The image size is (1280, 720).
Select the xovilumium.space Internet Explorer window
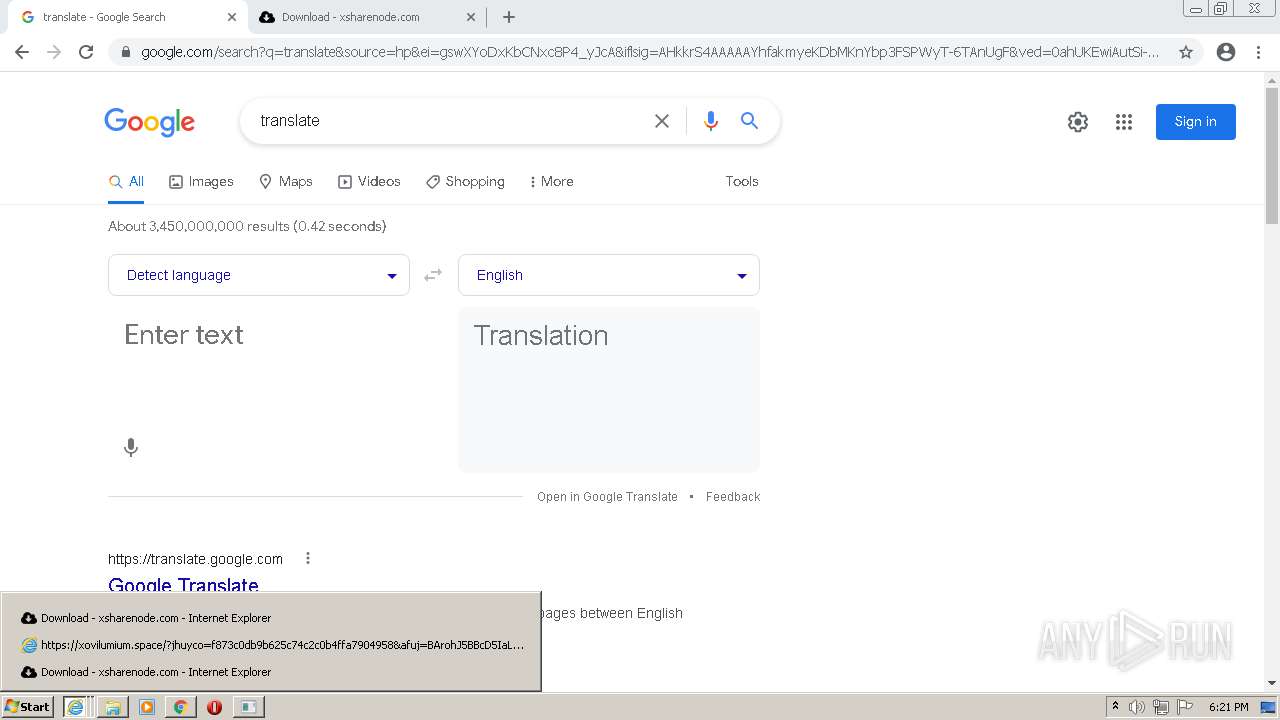point(271,645)
